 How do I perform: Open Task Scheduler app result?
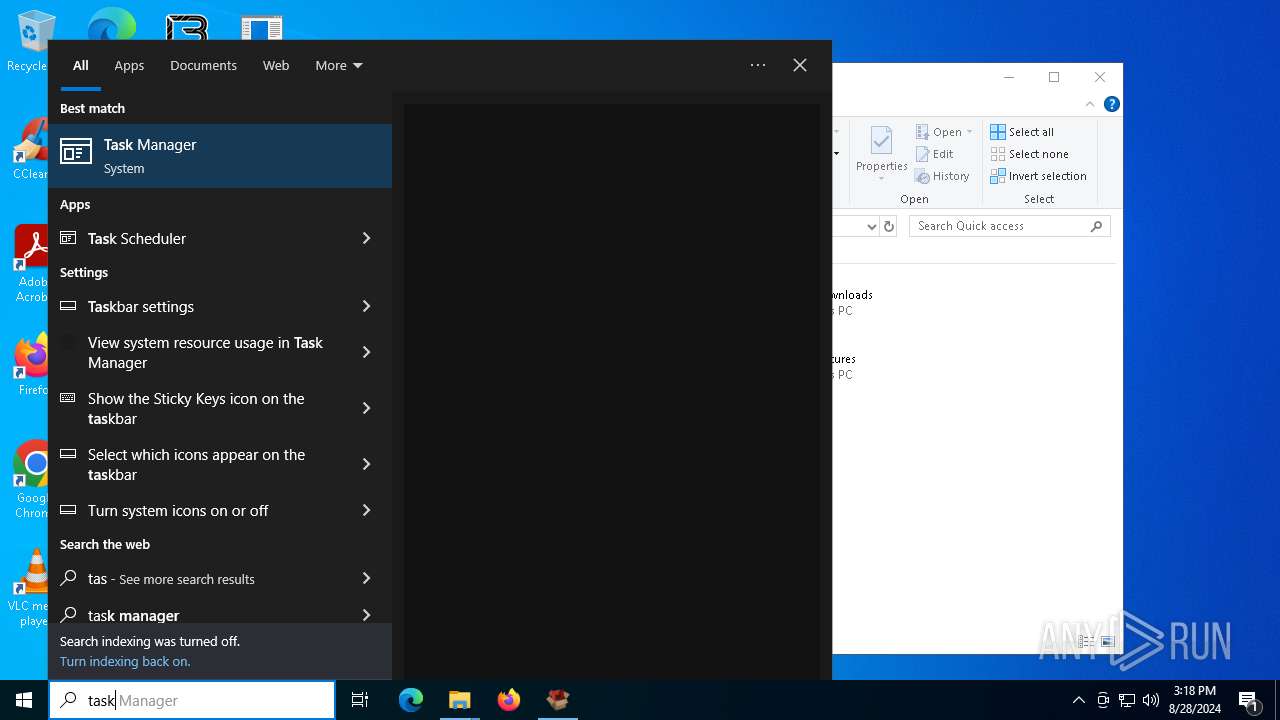(220, 238)
